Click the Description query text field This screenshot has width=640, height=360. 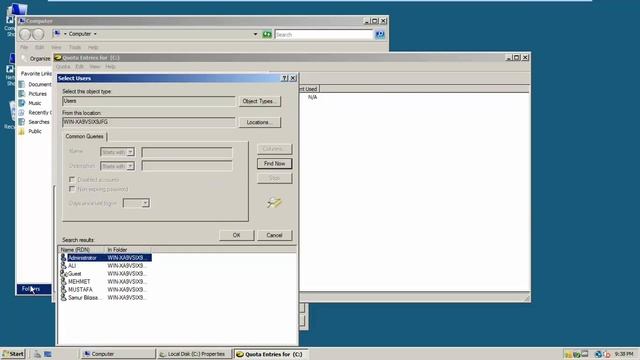pyautogui.click(x=187, y=166)
